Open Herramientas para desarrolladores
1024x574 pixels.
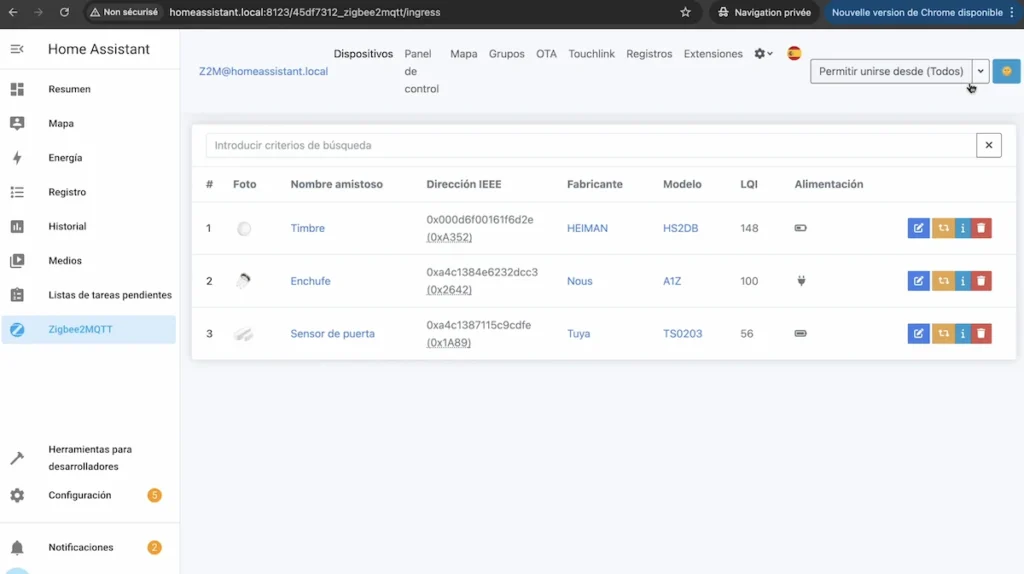88,458
